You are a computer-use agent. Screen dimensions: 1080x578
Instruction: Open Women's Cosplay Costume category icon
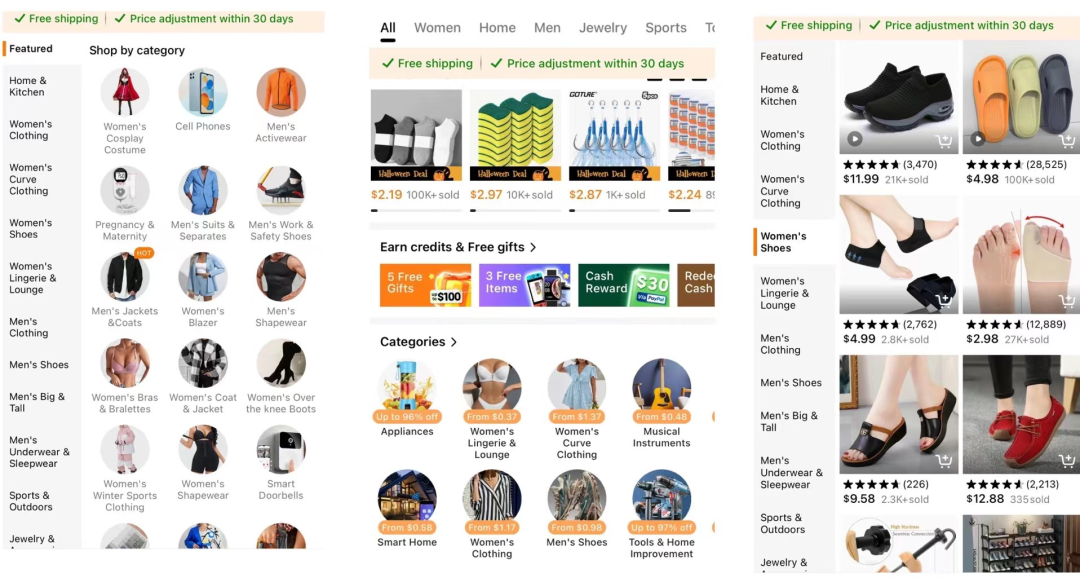coord(125,92)
